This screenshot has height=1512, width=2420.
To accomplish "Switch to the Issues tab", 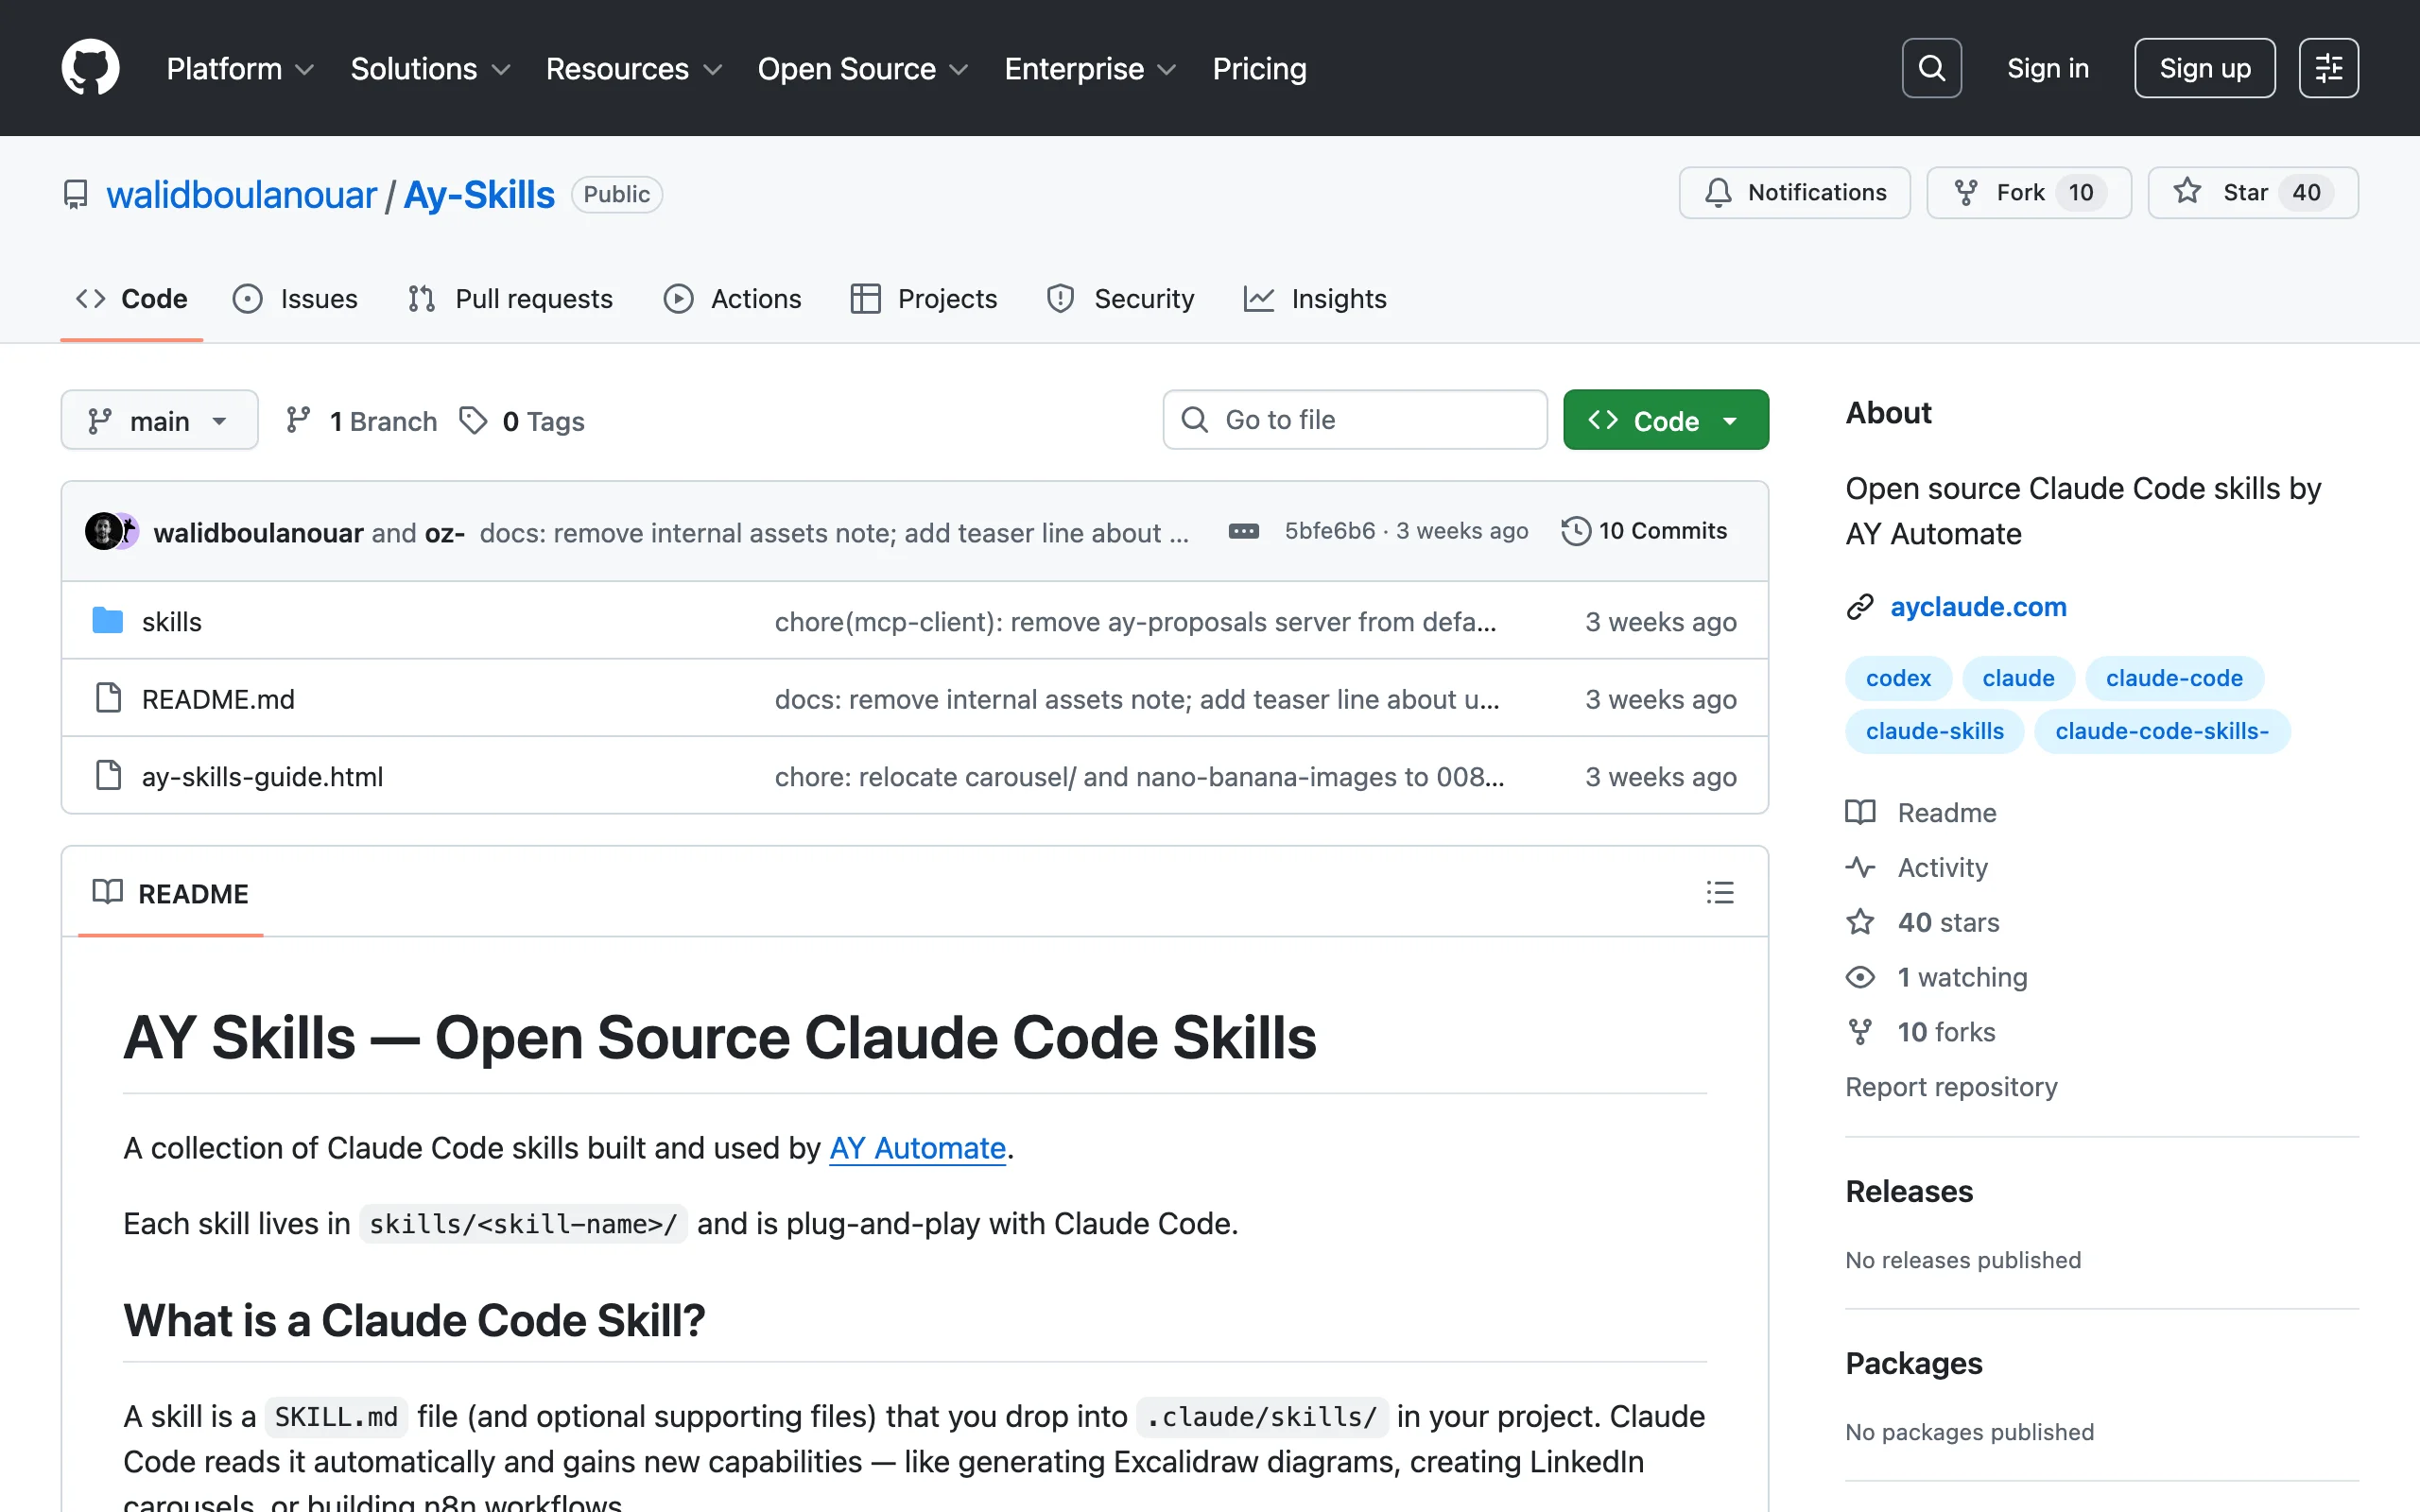I will tap(295, 298).
